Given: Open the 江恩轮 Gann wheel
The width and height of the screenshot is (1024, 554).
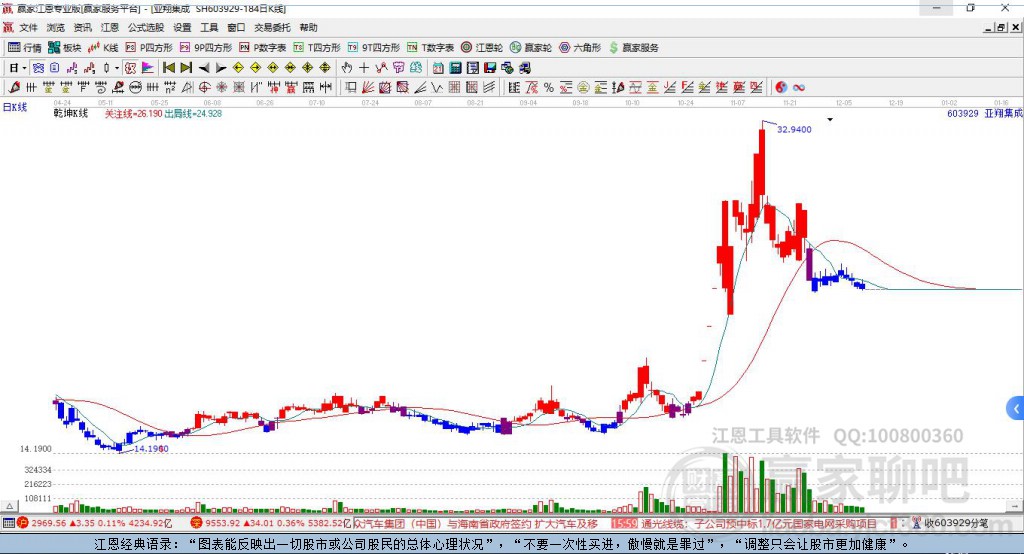Looking at the screenshot, I should (x=481, y=48).
